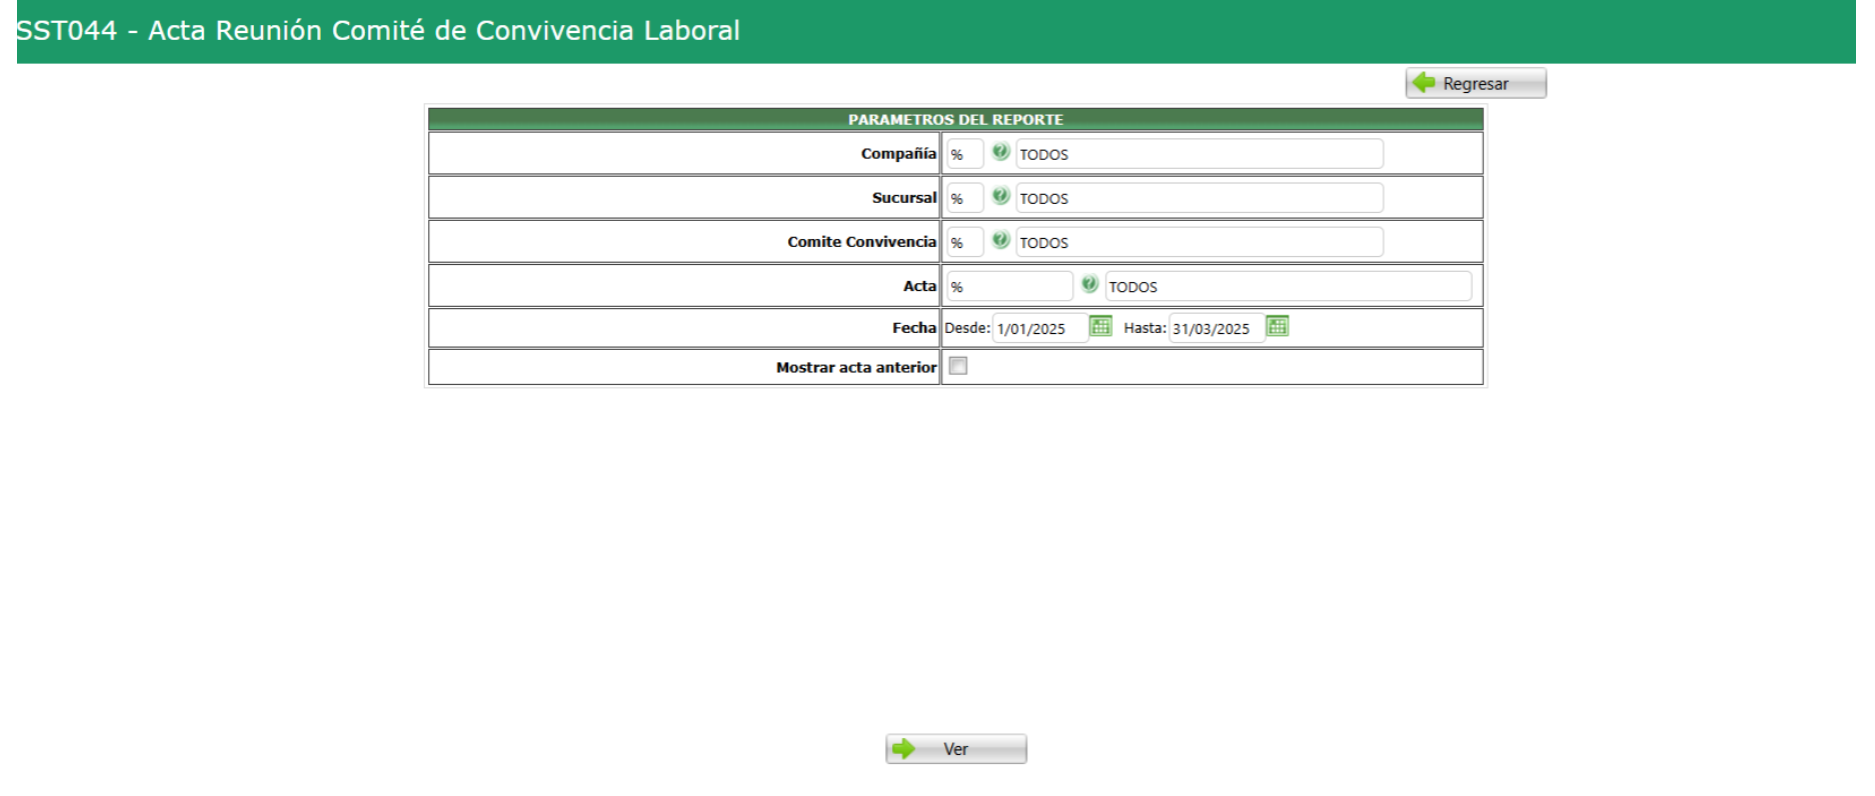Select the Compañía TODOS description field
Image resolution: width=1875 pixels, height=796 pixels.
tap(1200, 154)
